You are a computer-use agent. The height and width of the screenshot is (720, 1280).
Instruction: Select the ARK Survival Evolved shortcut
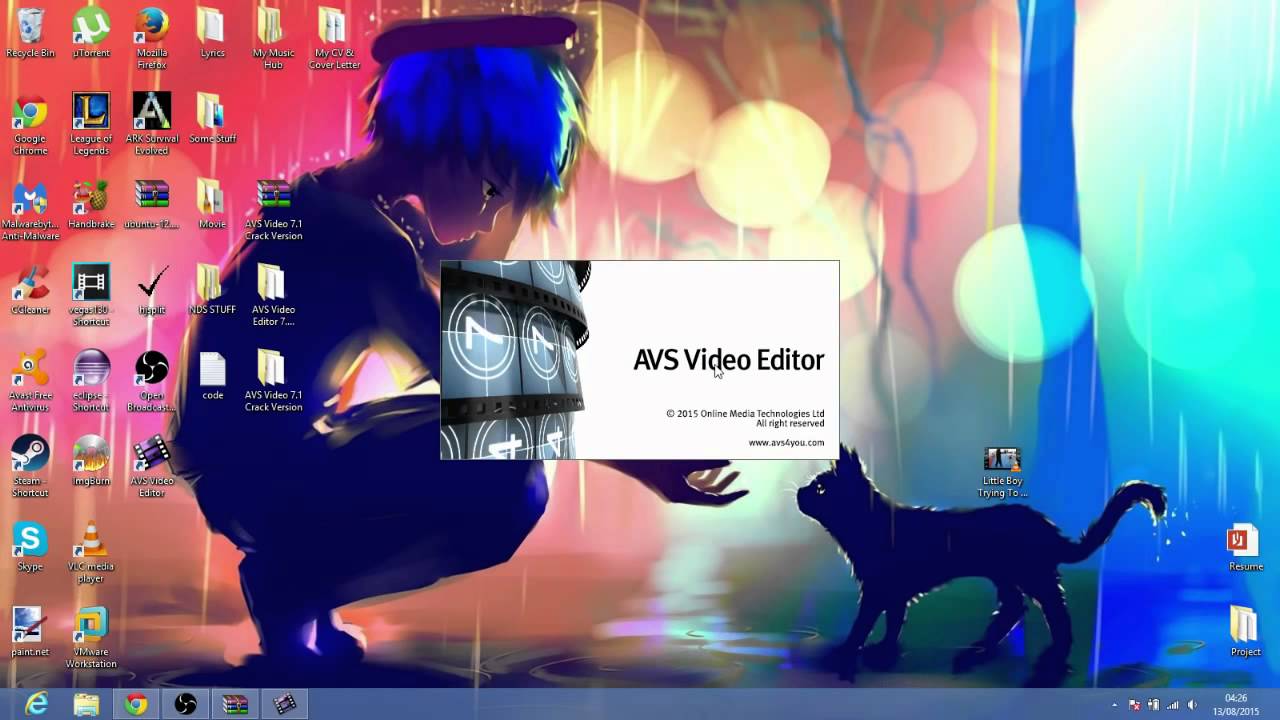pos(152,125)
